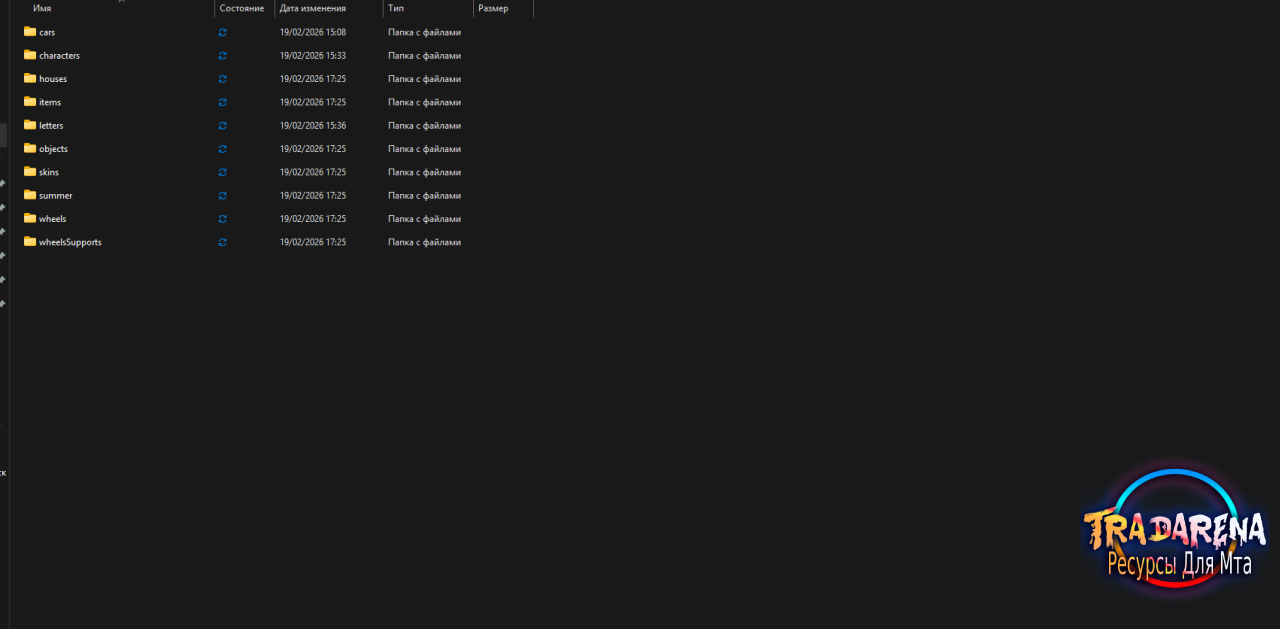Image resolution: width=1280 pixels, height=629 pixels.
Task: Click the cars folder type text
Action: [x=424, y=32]
